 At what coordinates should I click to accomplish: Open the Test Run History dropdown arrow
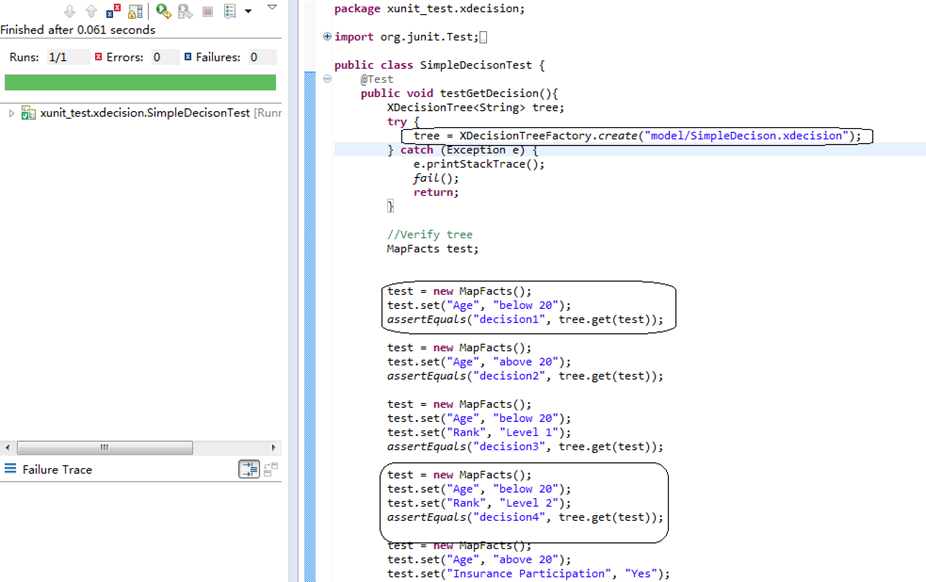tap(248, 11)
